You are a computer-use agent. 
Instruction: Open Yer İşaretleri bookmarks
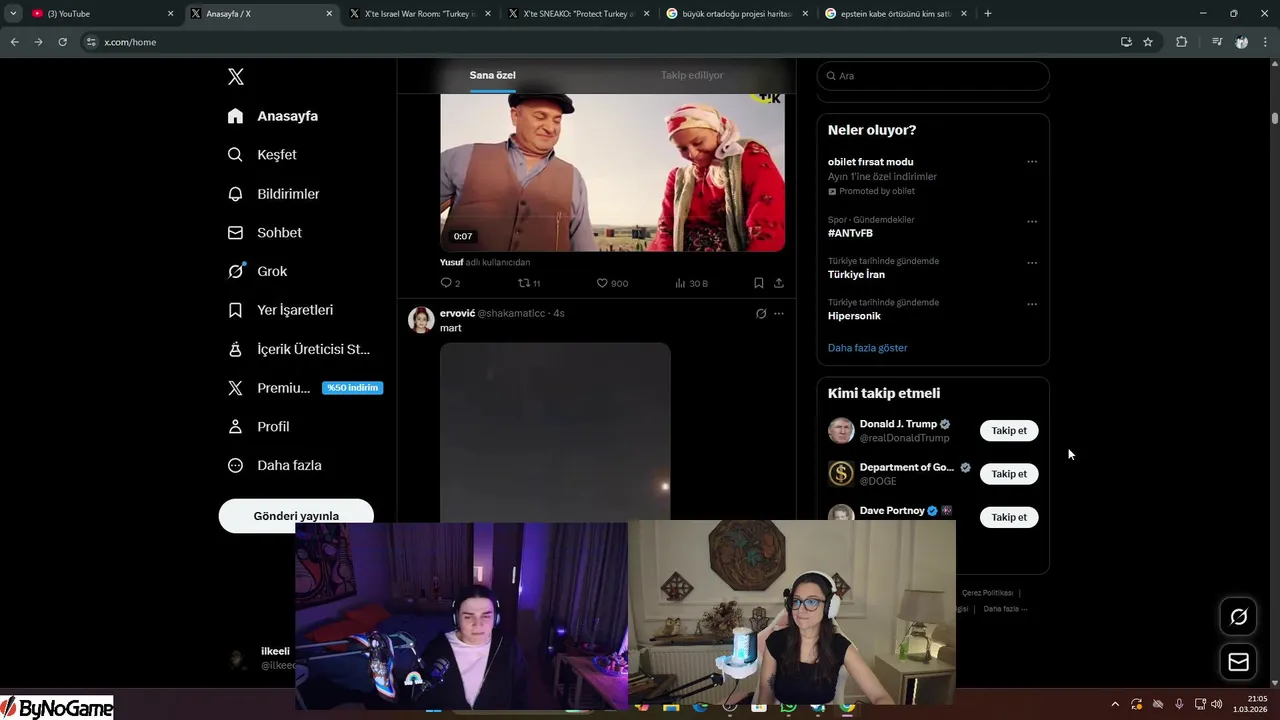(x=280, y=310)
